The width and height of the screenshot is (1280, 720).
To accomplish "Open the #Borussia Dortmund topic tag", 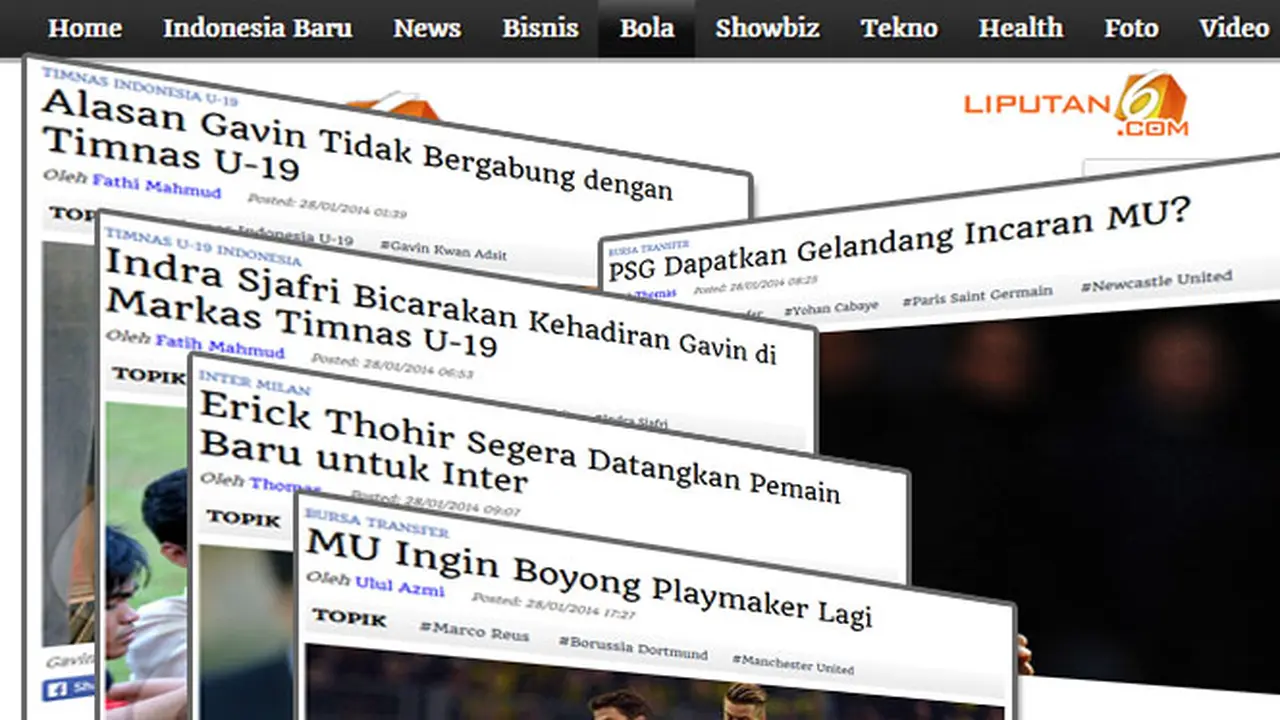I will pos(632,648).
